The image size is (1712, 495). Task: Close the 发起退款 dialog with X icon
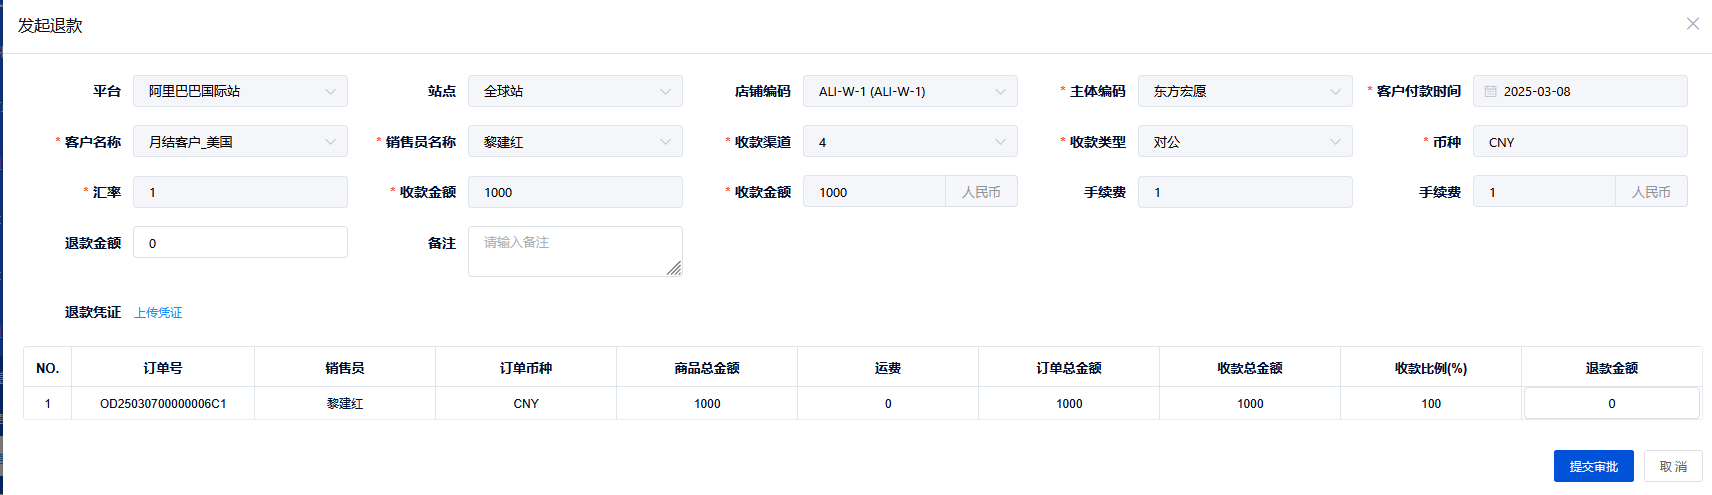(x=1692, y=24)
